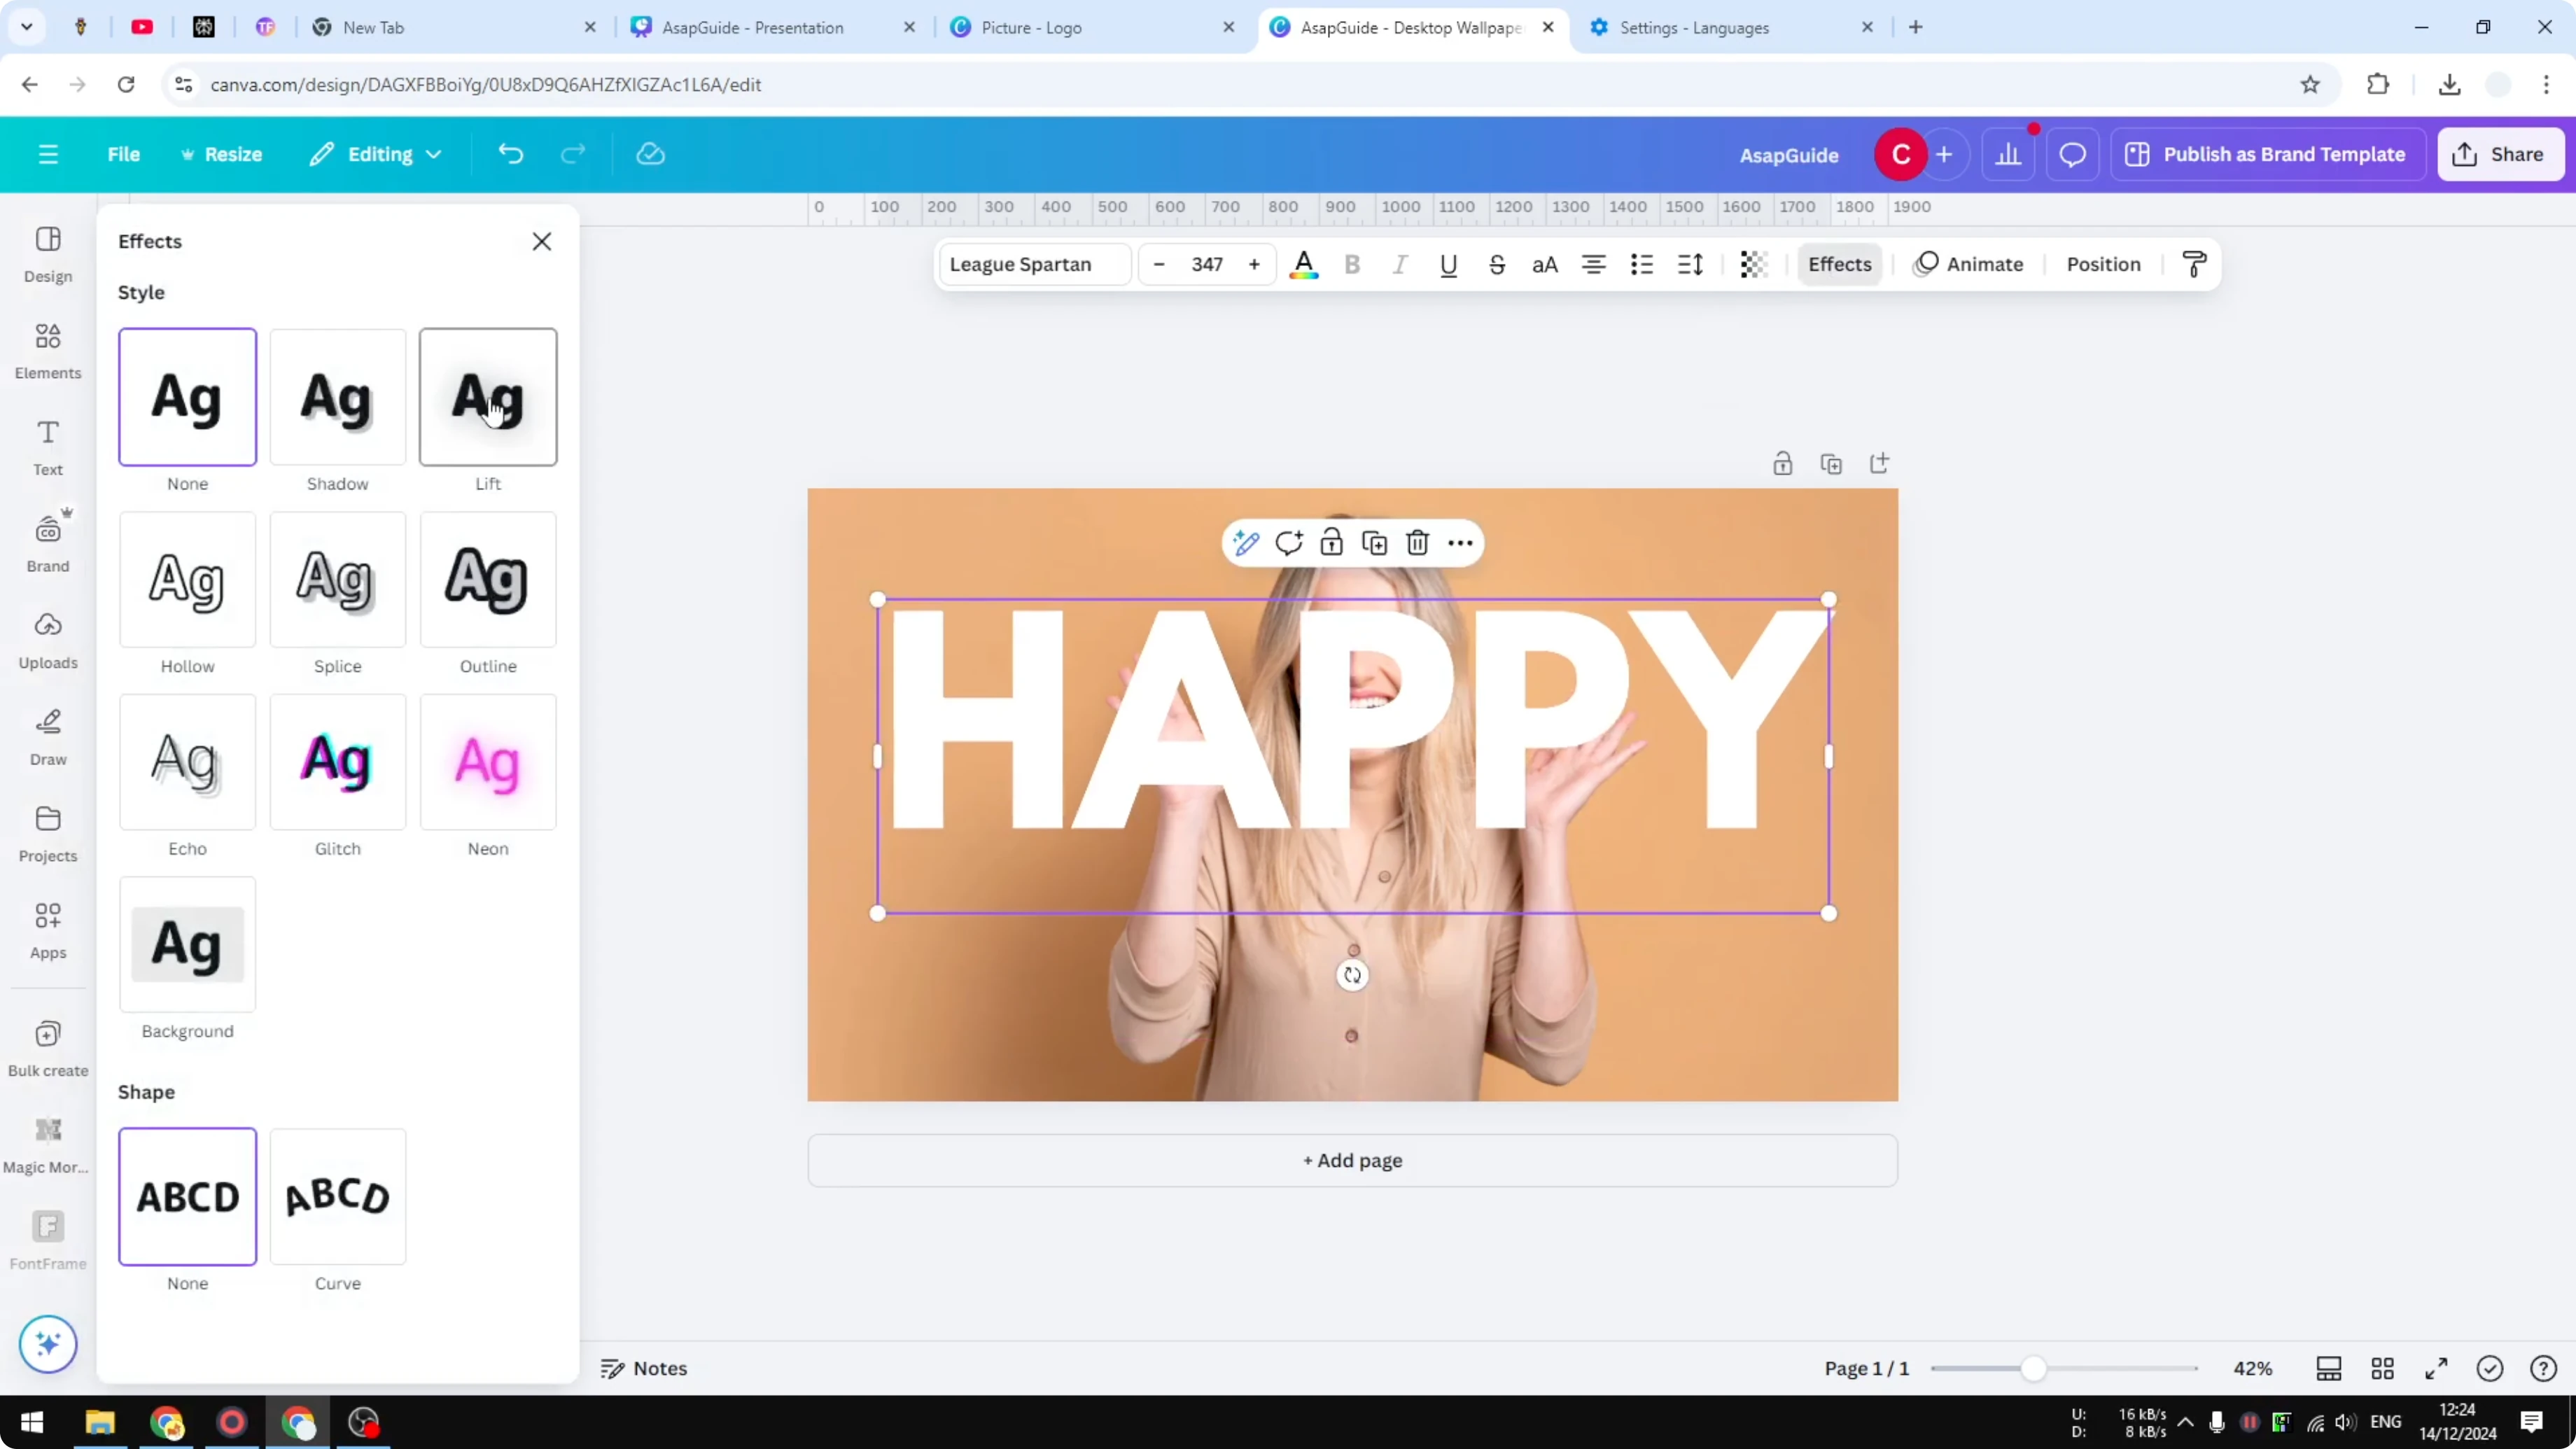The height and width of the screenshot is (1449, 2576).
Task: Open the text alignment options
Action: pos(1593,264)
